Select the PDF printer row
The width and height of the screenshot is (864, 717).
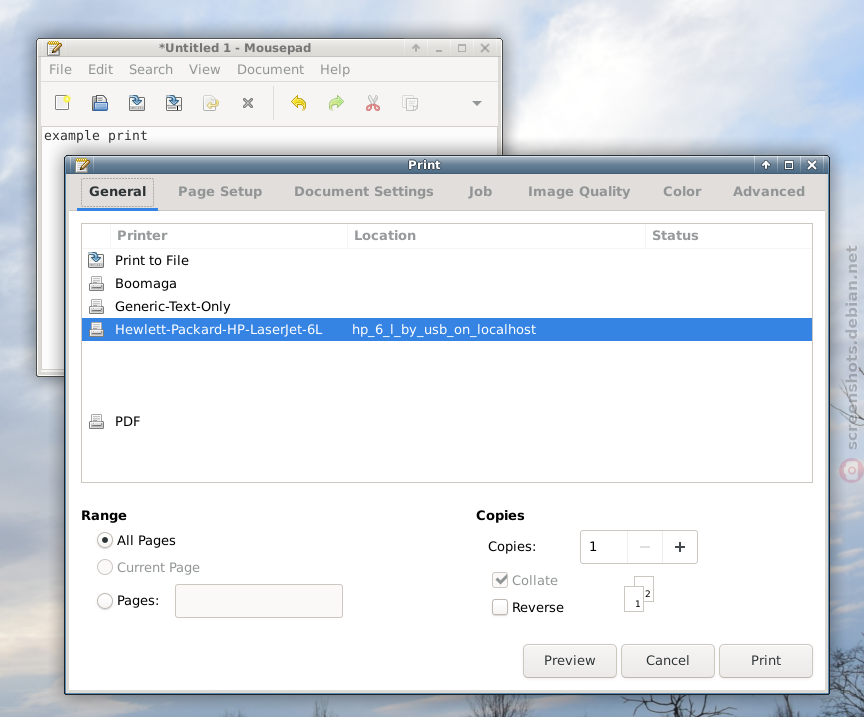point(447,422)
